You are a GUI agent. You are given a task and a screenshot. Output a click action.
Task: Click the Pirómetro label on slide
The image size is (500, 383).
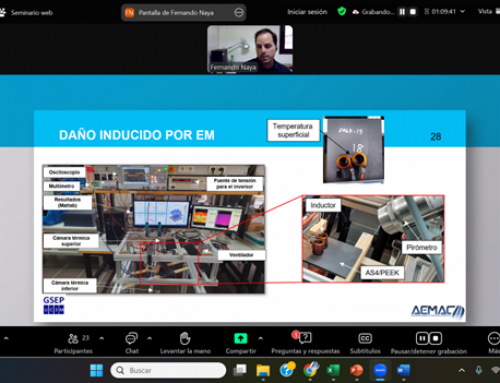[x=422, y=247]
